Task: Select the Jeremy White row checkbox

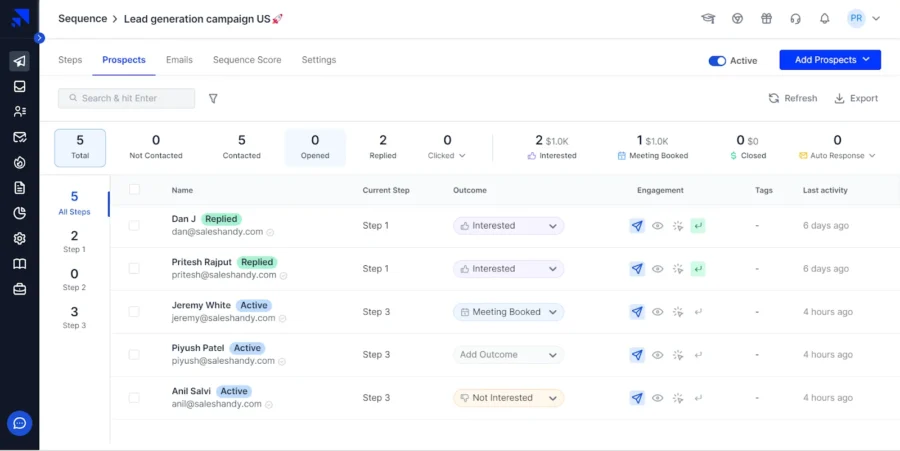Action: [x=134, y=312]
